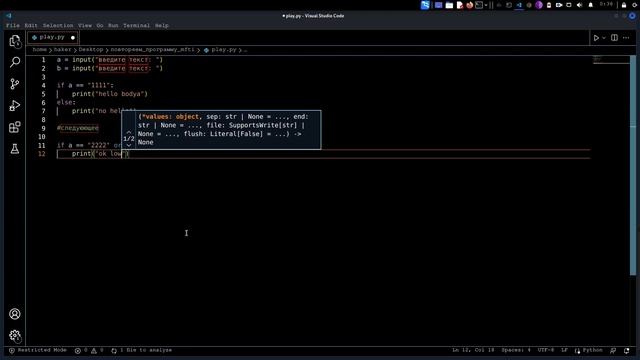Click the lock screen icon
This screenshot has height=360, width=640.
click(x=624, y=5)
